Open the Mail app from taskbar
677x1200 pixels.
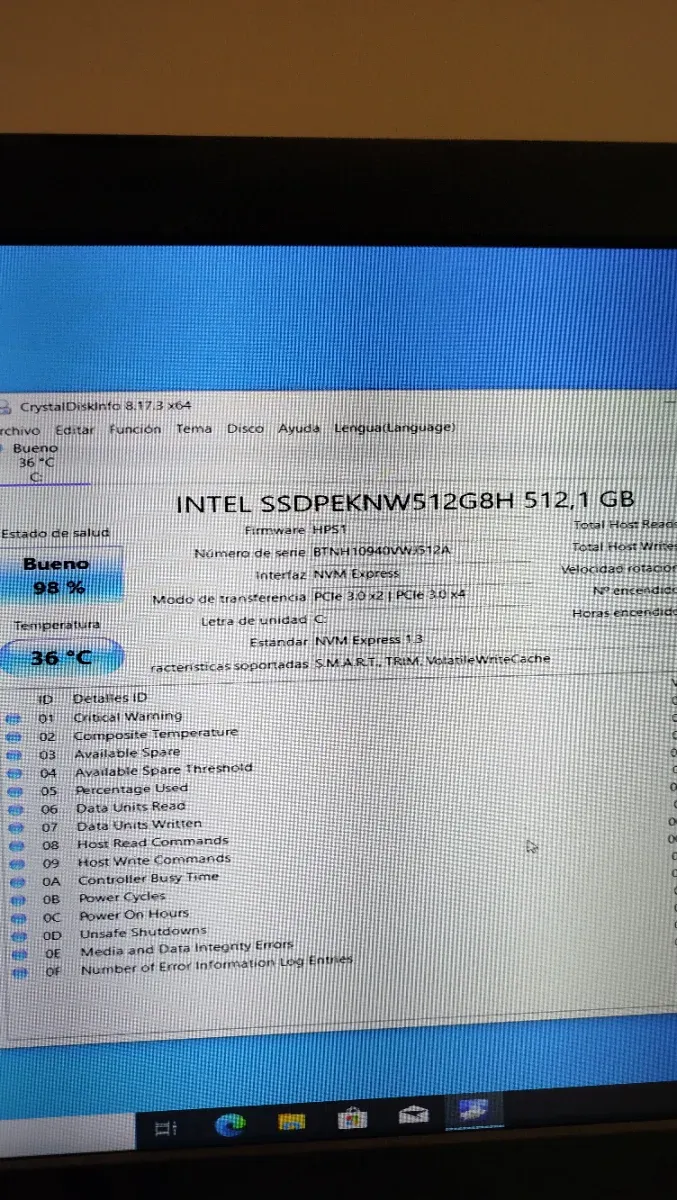413,1113
